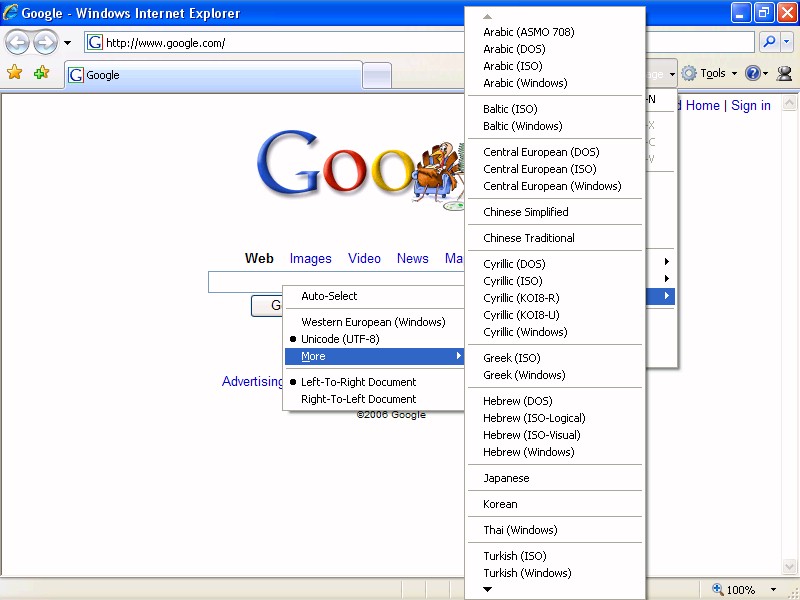Open the Video link on Google
This screenshot has width=800, height=600.
point(364,259)
